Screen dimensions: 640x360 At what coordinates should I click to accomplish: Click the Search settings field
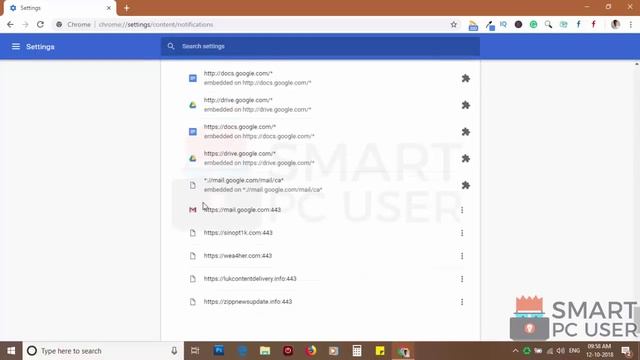(x=320, y=46)
